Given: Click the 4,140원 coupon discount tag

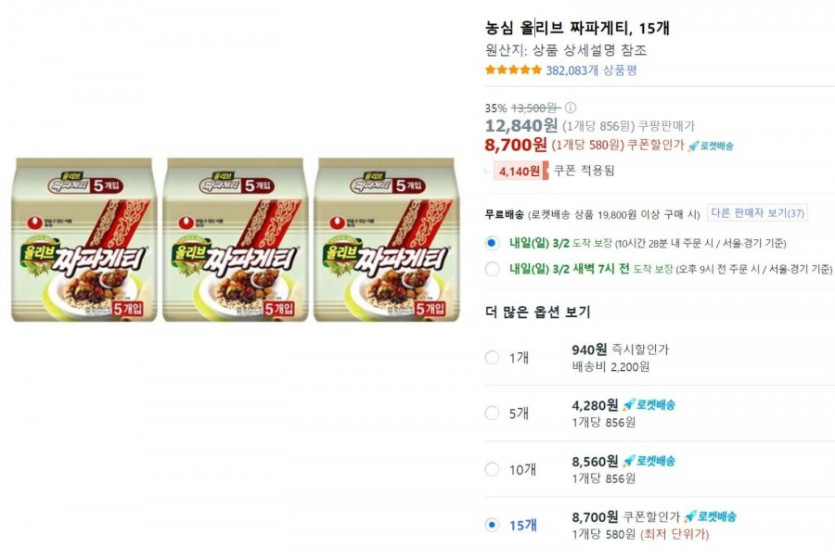Looking at the screenshot, I should pyautogui.click(x=520, y=171).
